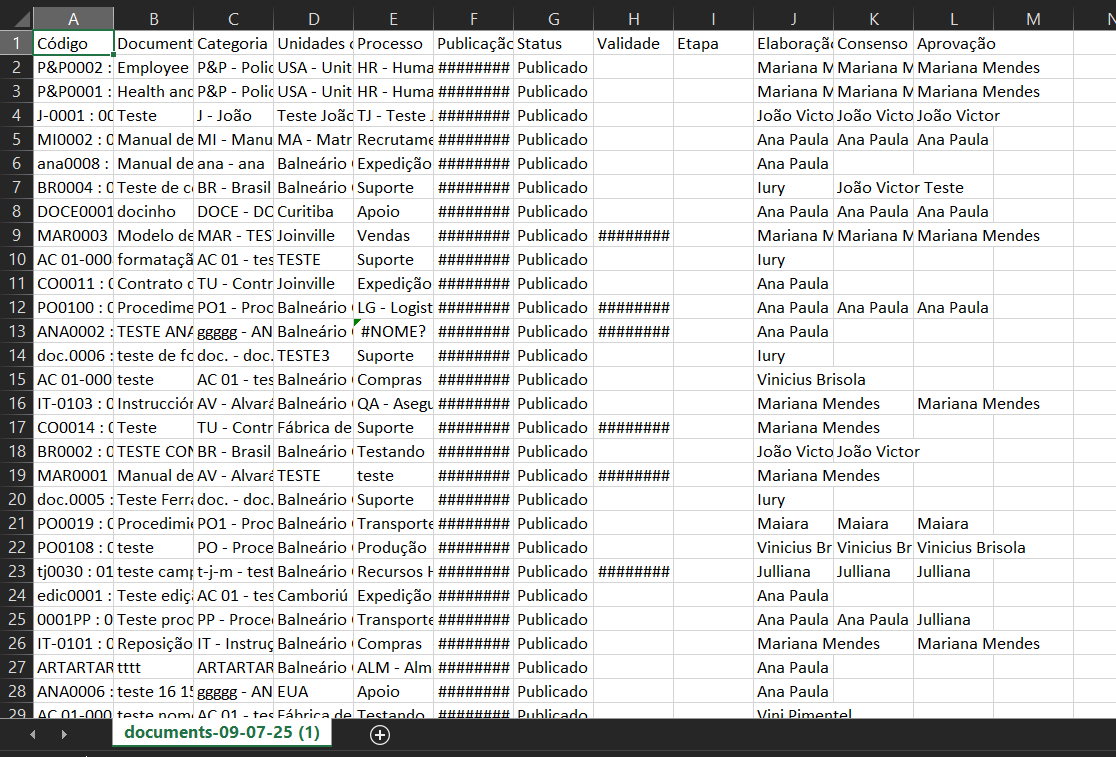Select the 'ana0008' code cell

click(73, 164)
